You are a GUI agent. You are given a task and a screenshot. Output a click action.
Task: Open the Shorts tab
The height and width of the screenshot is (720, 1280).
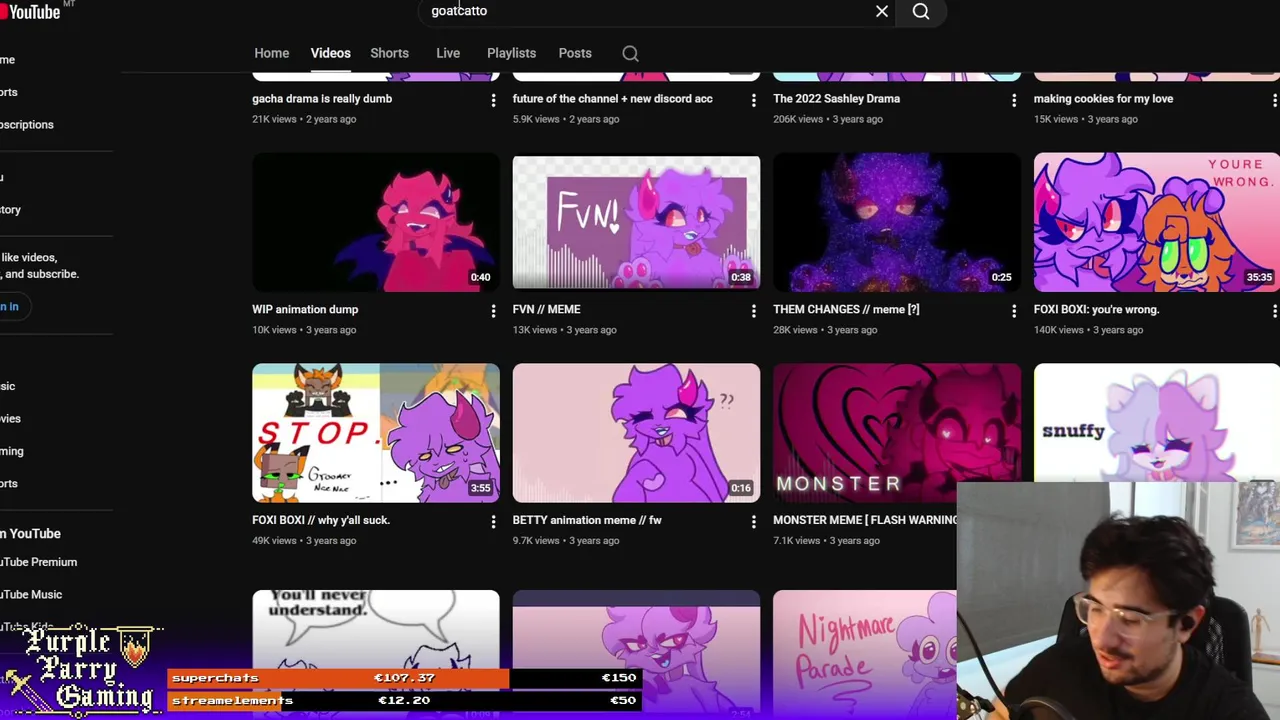pyautogui.click(x=389, y=53)
